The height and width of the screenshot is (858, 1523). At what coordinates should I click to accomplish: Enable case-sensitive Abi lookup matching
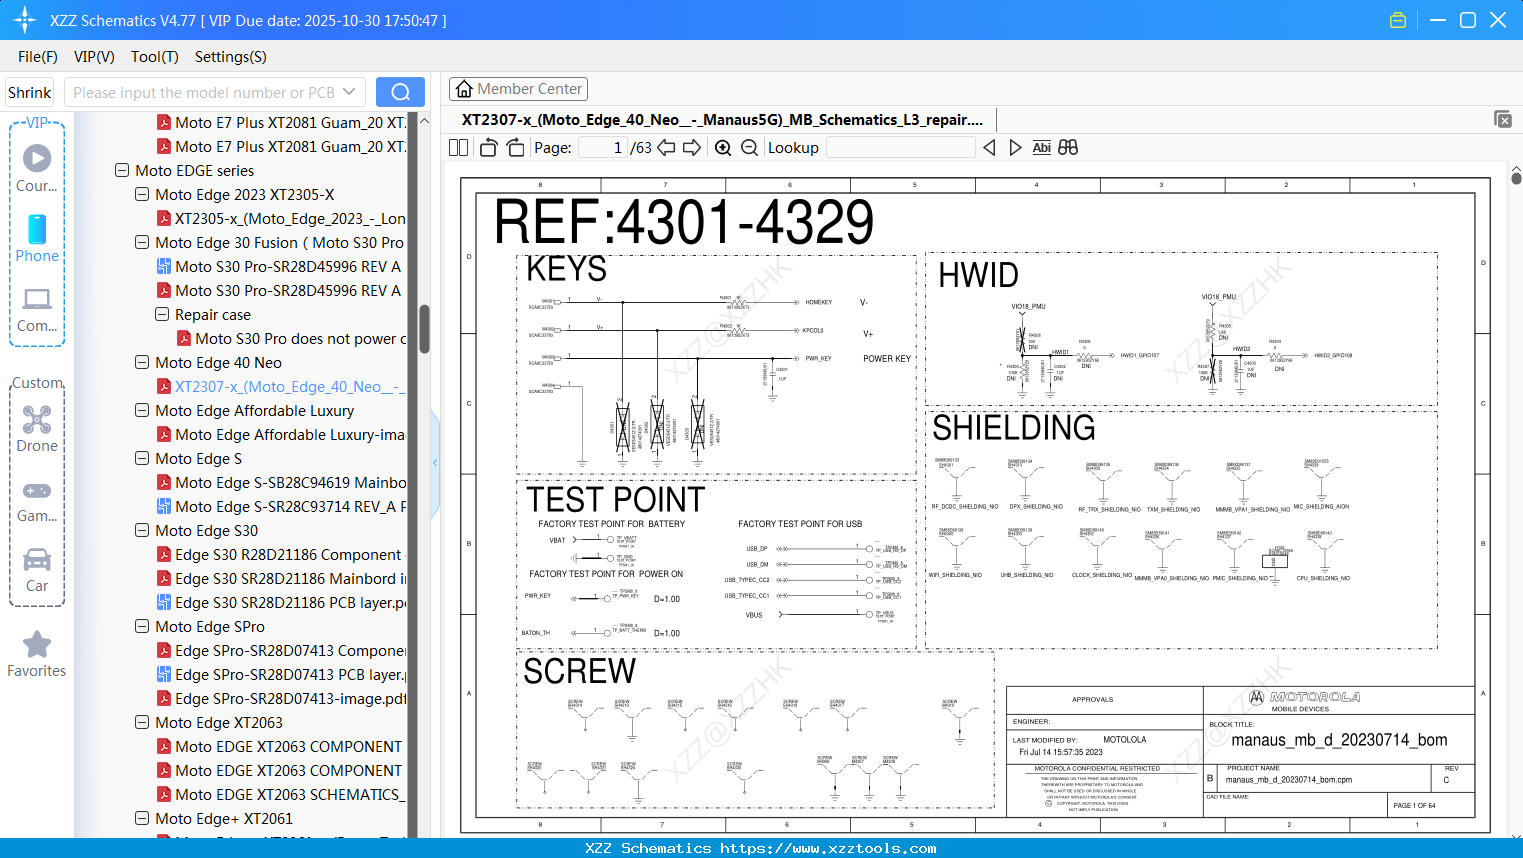click(1042, 147)
